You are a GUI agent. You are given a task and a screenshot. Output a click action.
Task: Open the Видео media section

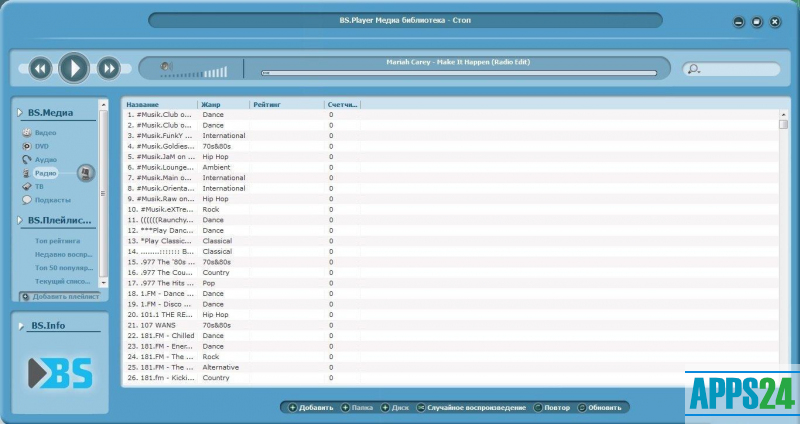pos(44,132)
